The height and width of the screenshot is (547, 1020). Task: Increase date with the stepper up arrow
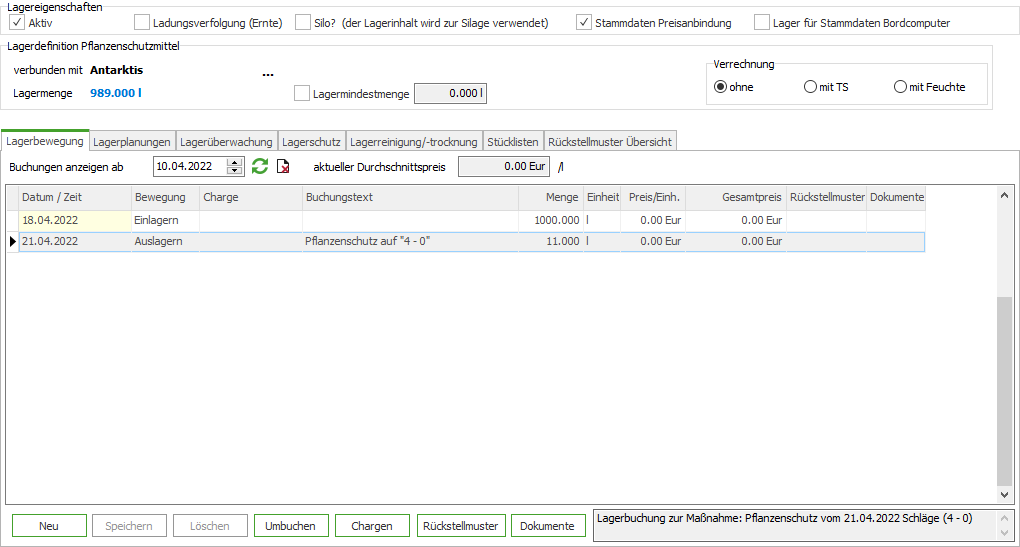[235, 162]
